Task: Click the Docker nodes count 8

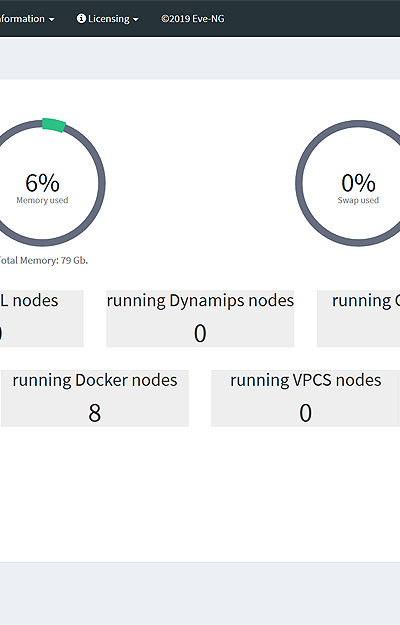Action: 94,413
